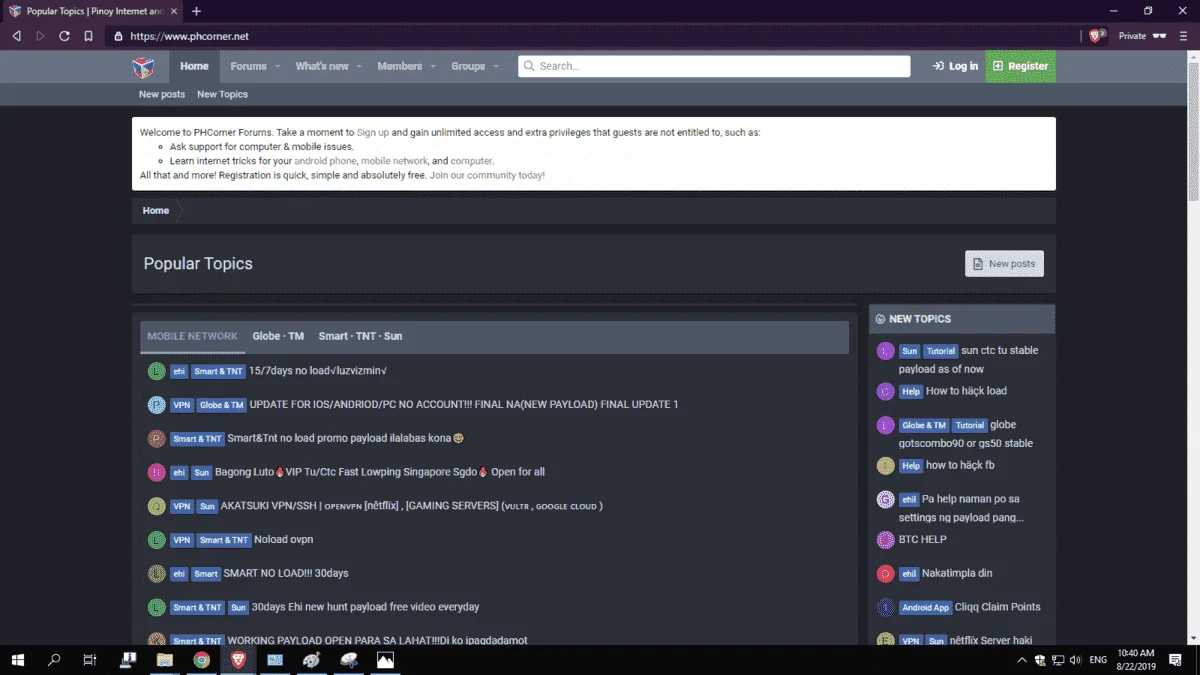Screen dimensions: 1200x675
Task: Follow the Sign up link in welcome notice
Action: tap(373, 132)
